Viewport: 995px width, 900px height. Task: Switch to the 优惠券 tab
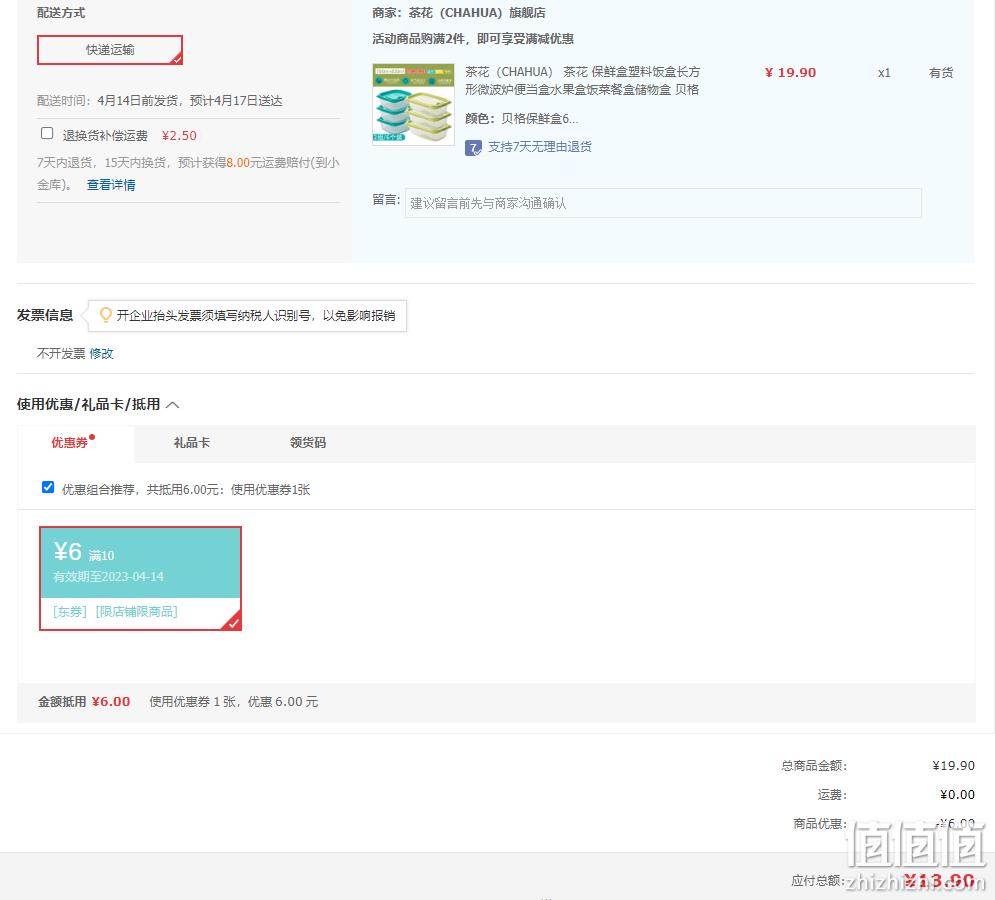[70, 442]
